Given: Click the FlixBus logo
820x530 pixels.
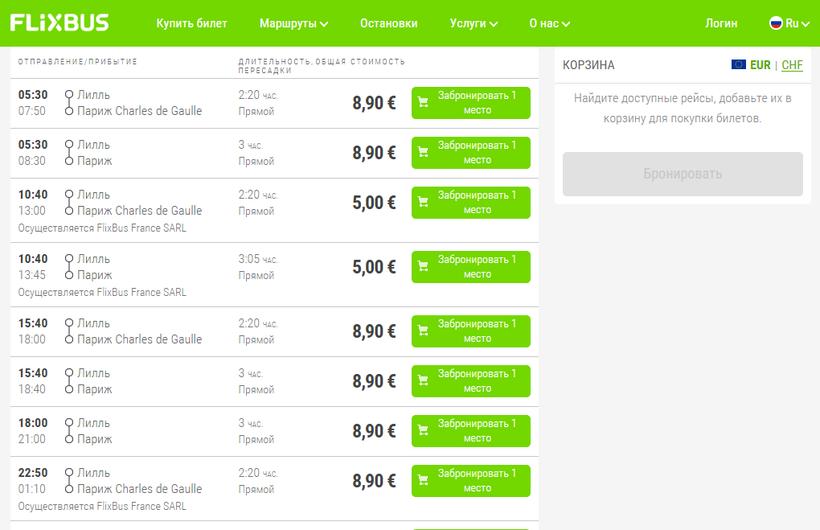Looking at the screenshot, I should tap(60, 23).
